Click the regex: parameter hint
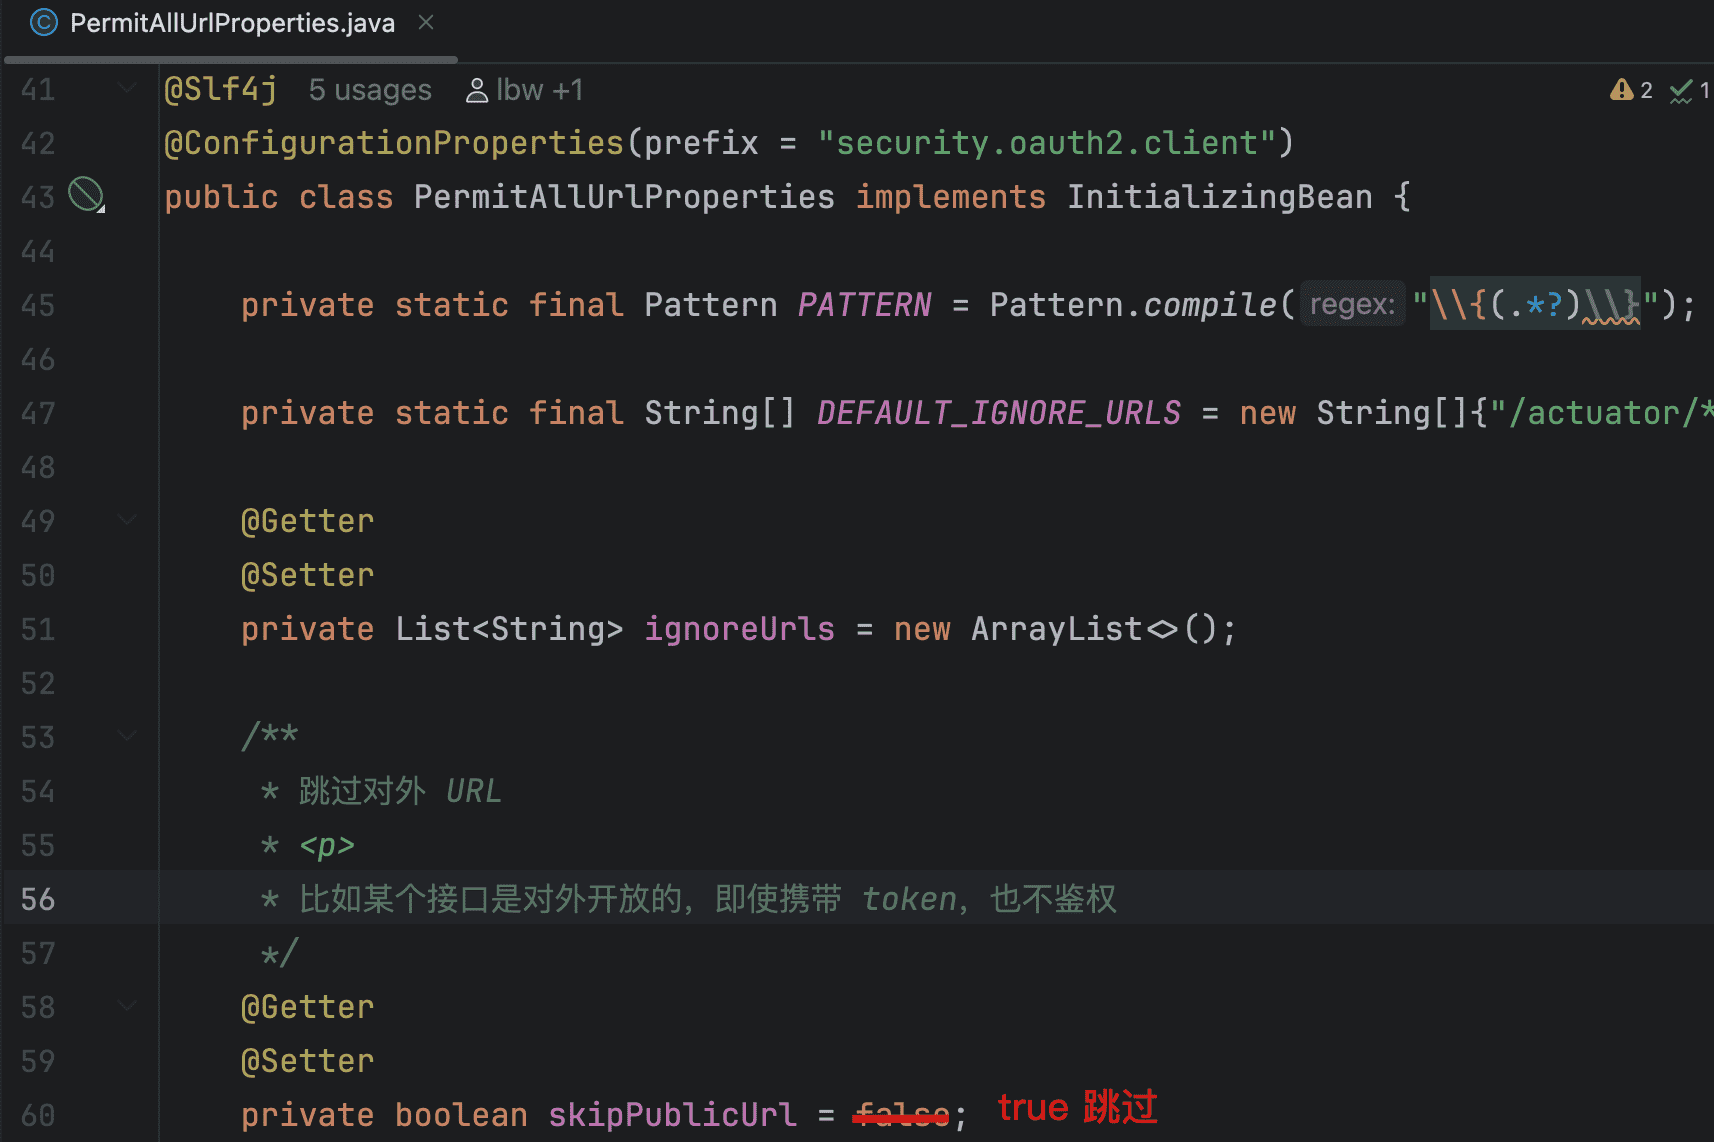 pyautogui.click(x=1352, y=304)
